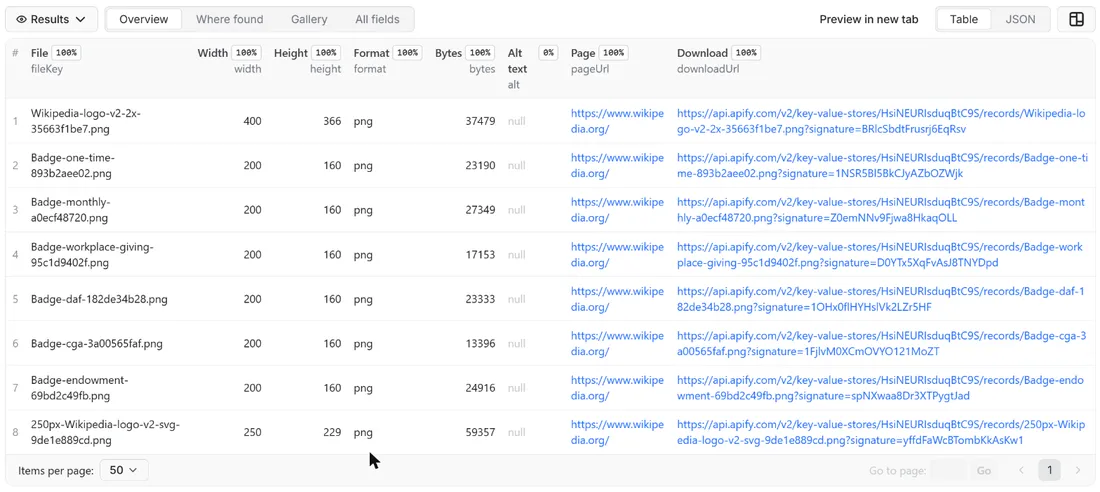Click width value 400
The image size is (1100, 492).
point(253,121)
